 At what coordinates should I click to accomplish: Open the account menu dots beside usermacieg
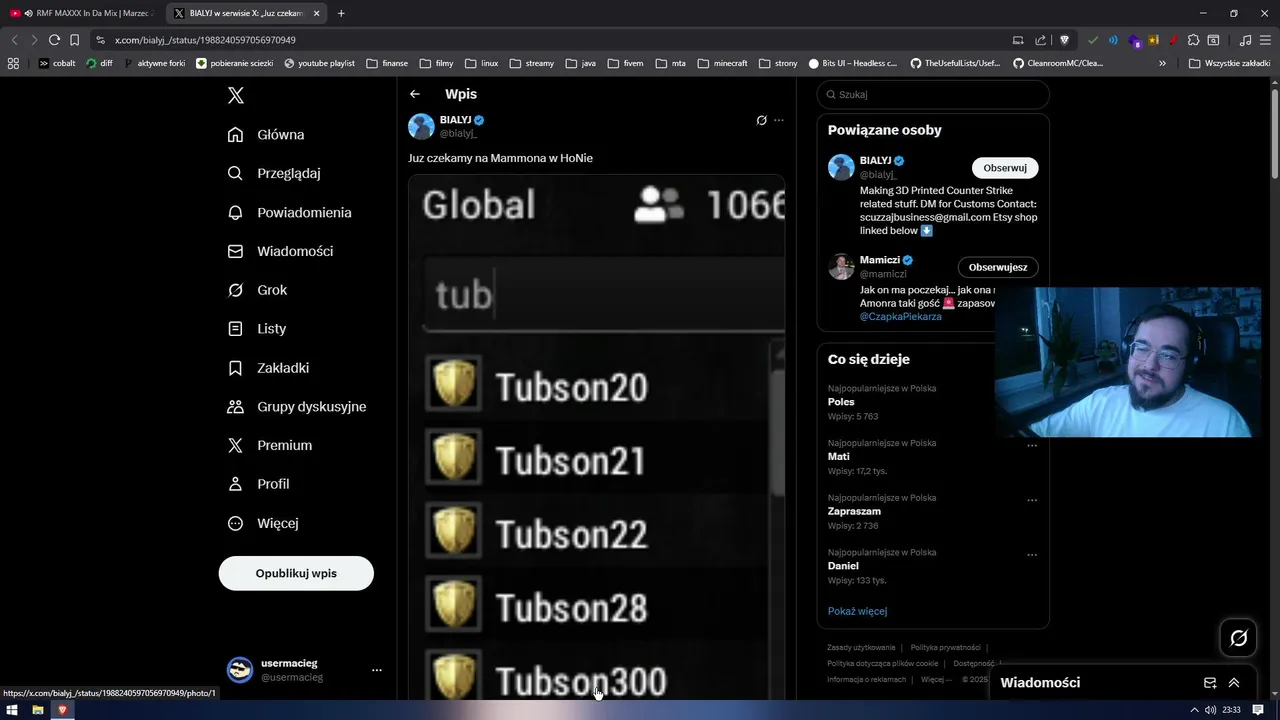click(x=376, y=670)
